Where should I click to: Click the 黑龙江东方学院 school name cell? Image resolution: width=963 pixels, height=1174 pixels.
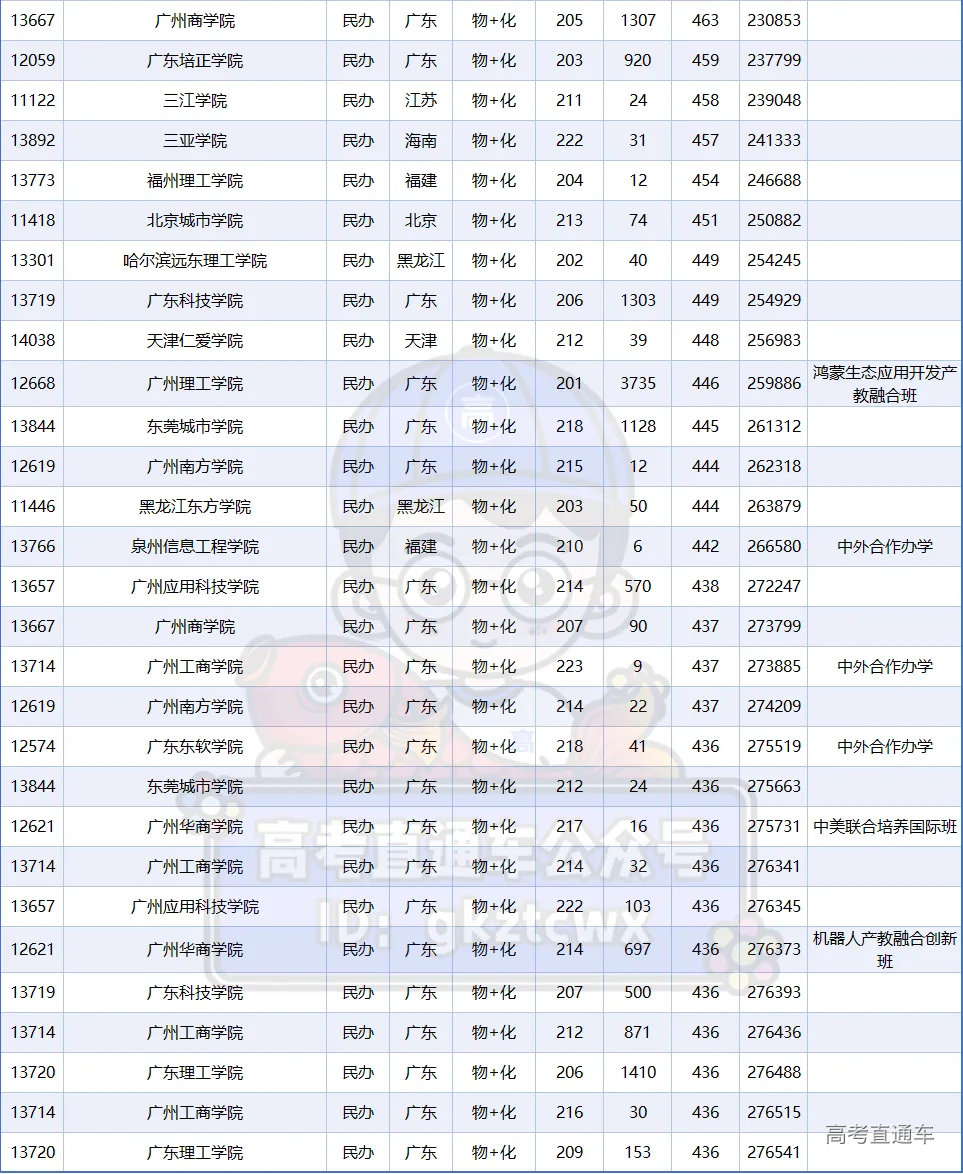click(x=195, y=507)
